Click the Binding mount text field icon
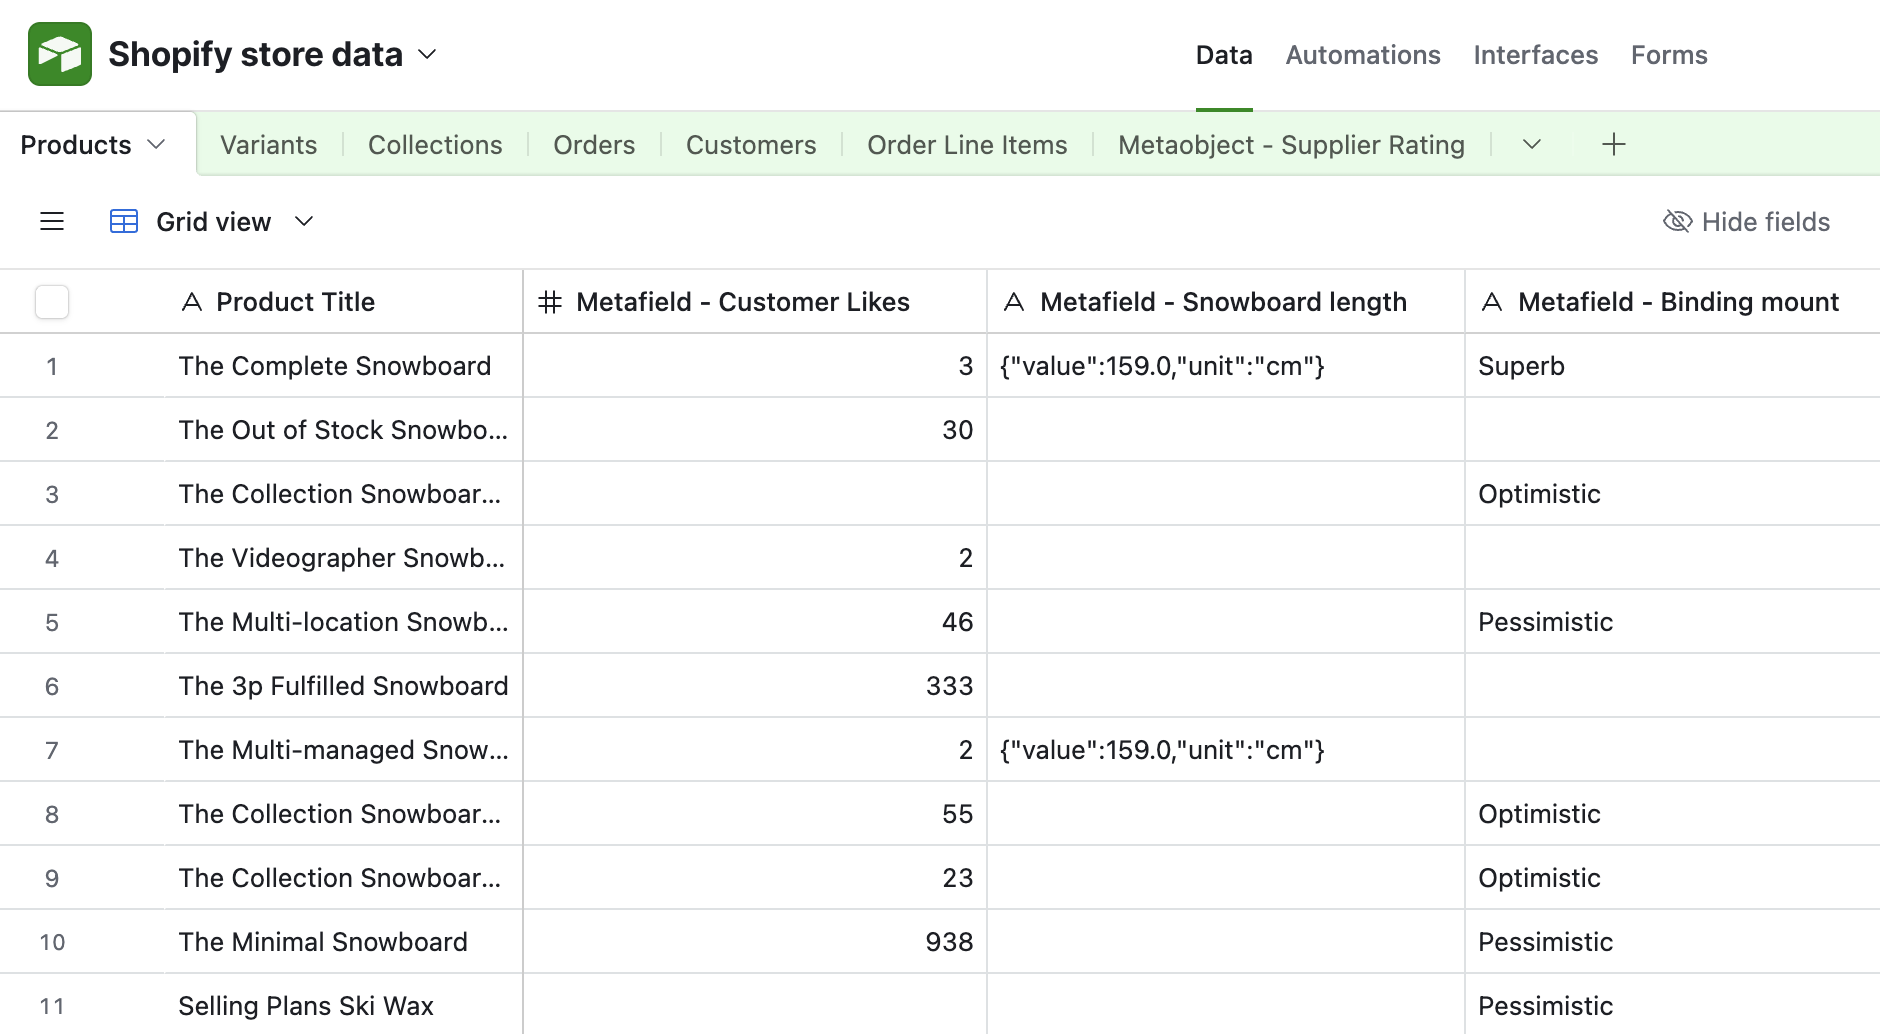Image resolution: width=1880 pixels, height=1034 pixels. point(1492,302)
